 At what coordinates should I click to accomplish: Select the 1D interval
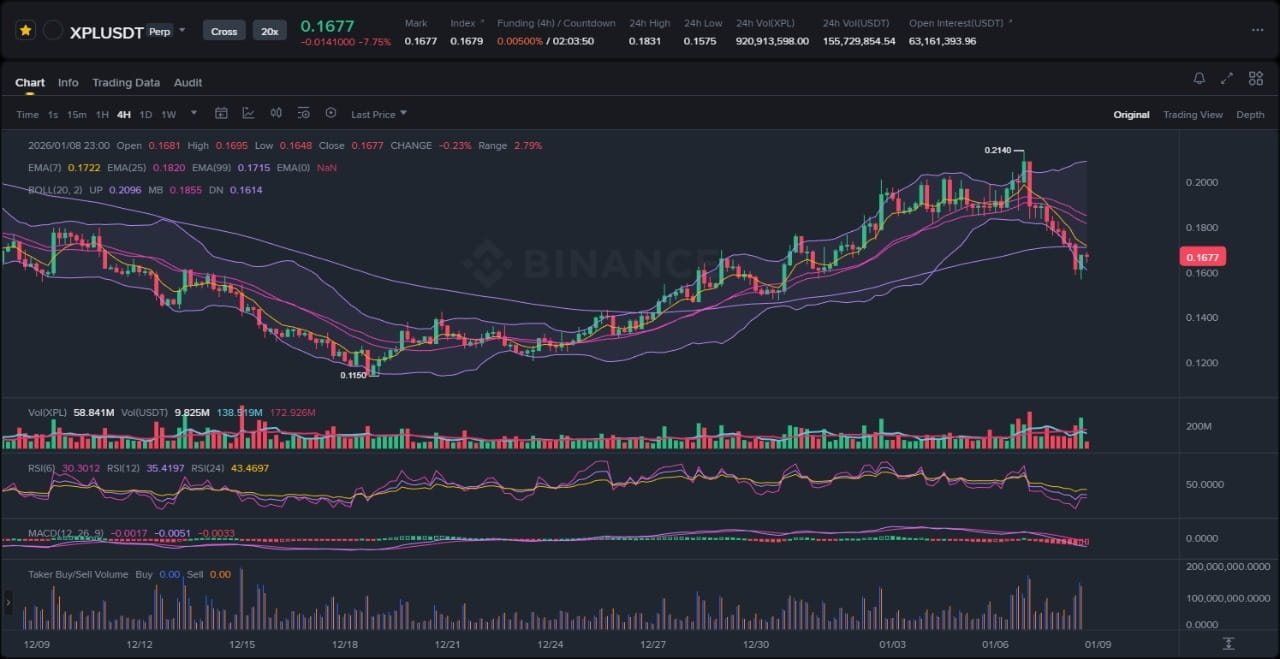tap(146, 114)
